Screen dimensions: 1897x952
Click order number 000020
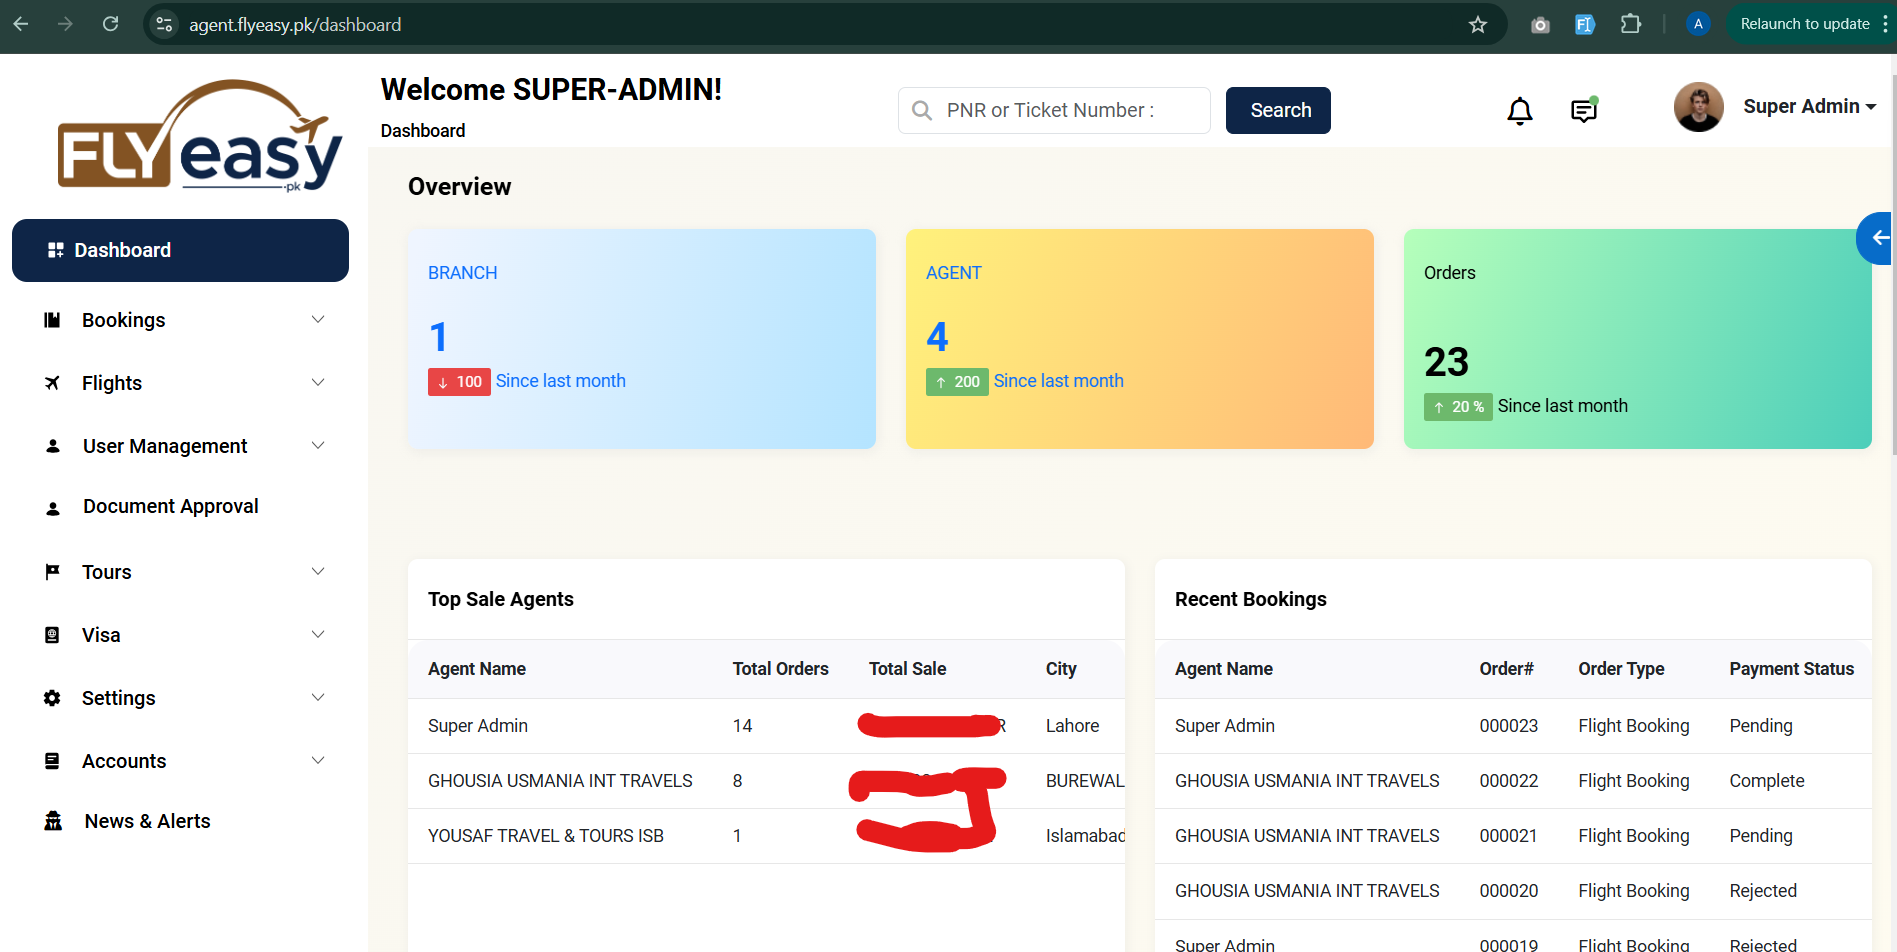[x=1508, y=891]
